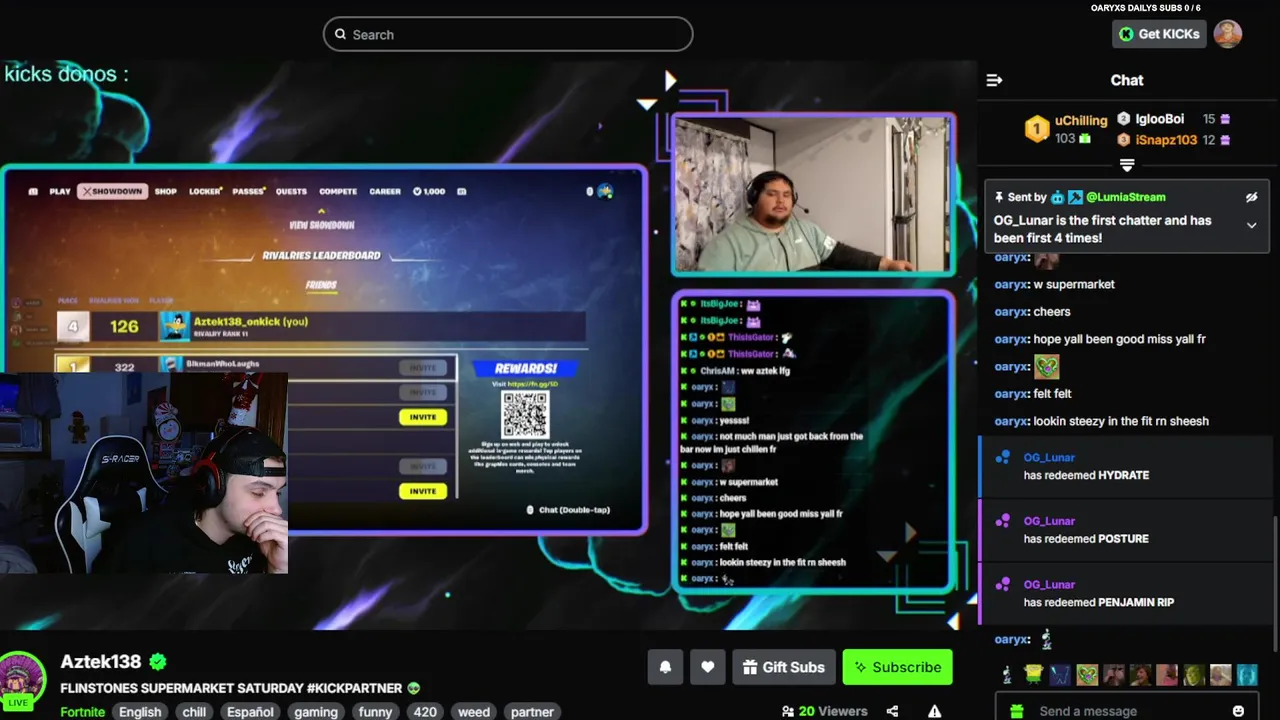Click the green Subscribe button

click(897, 667)
